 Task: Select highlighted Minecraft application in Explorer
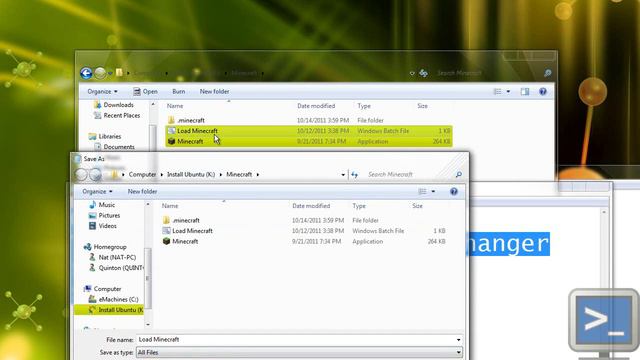click(x=309, y=142)
